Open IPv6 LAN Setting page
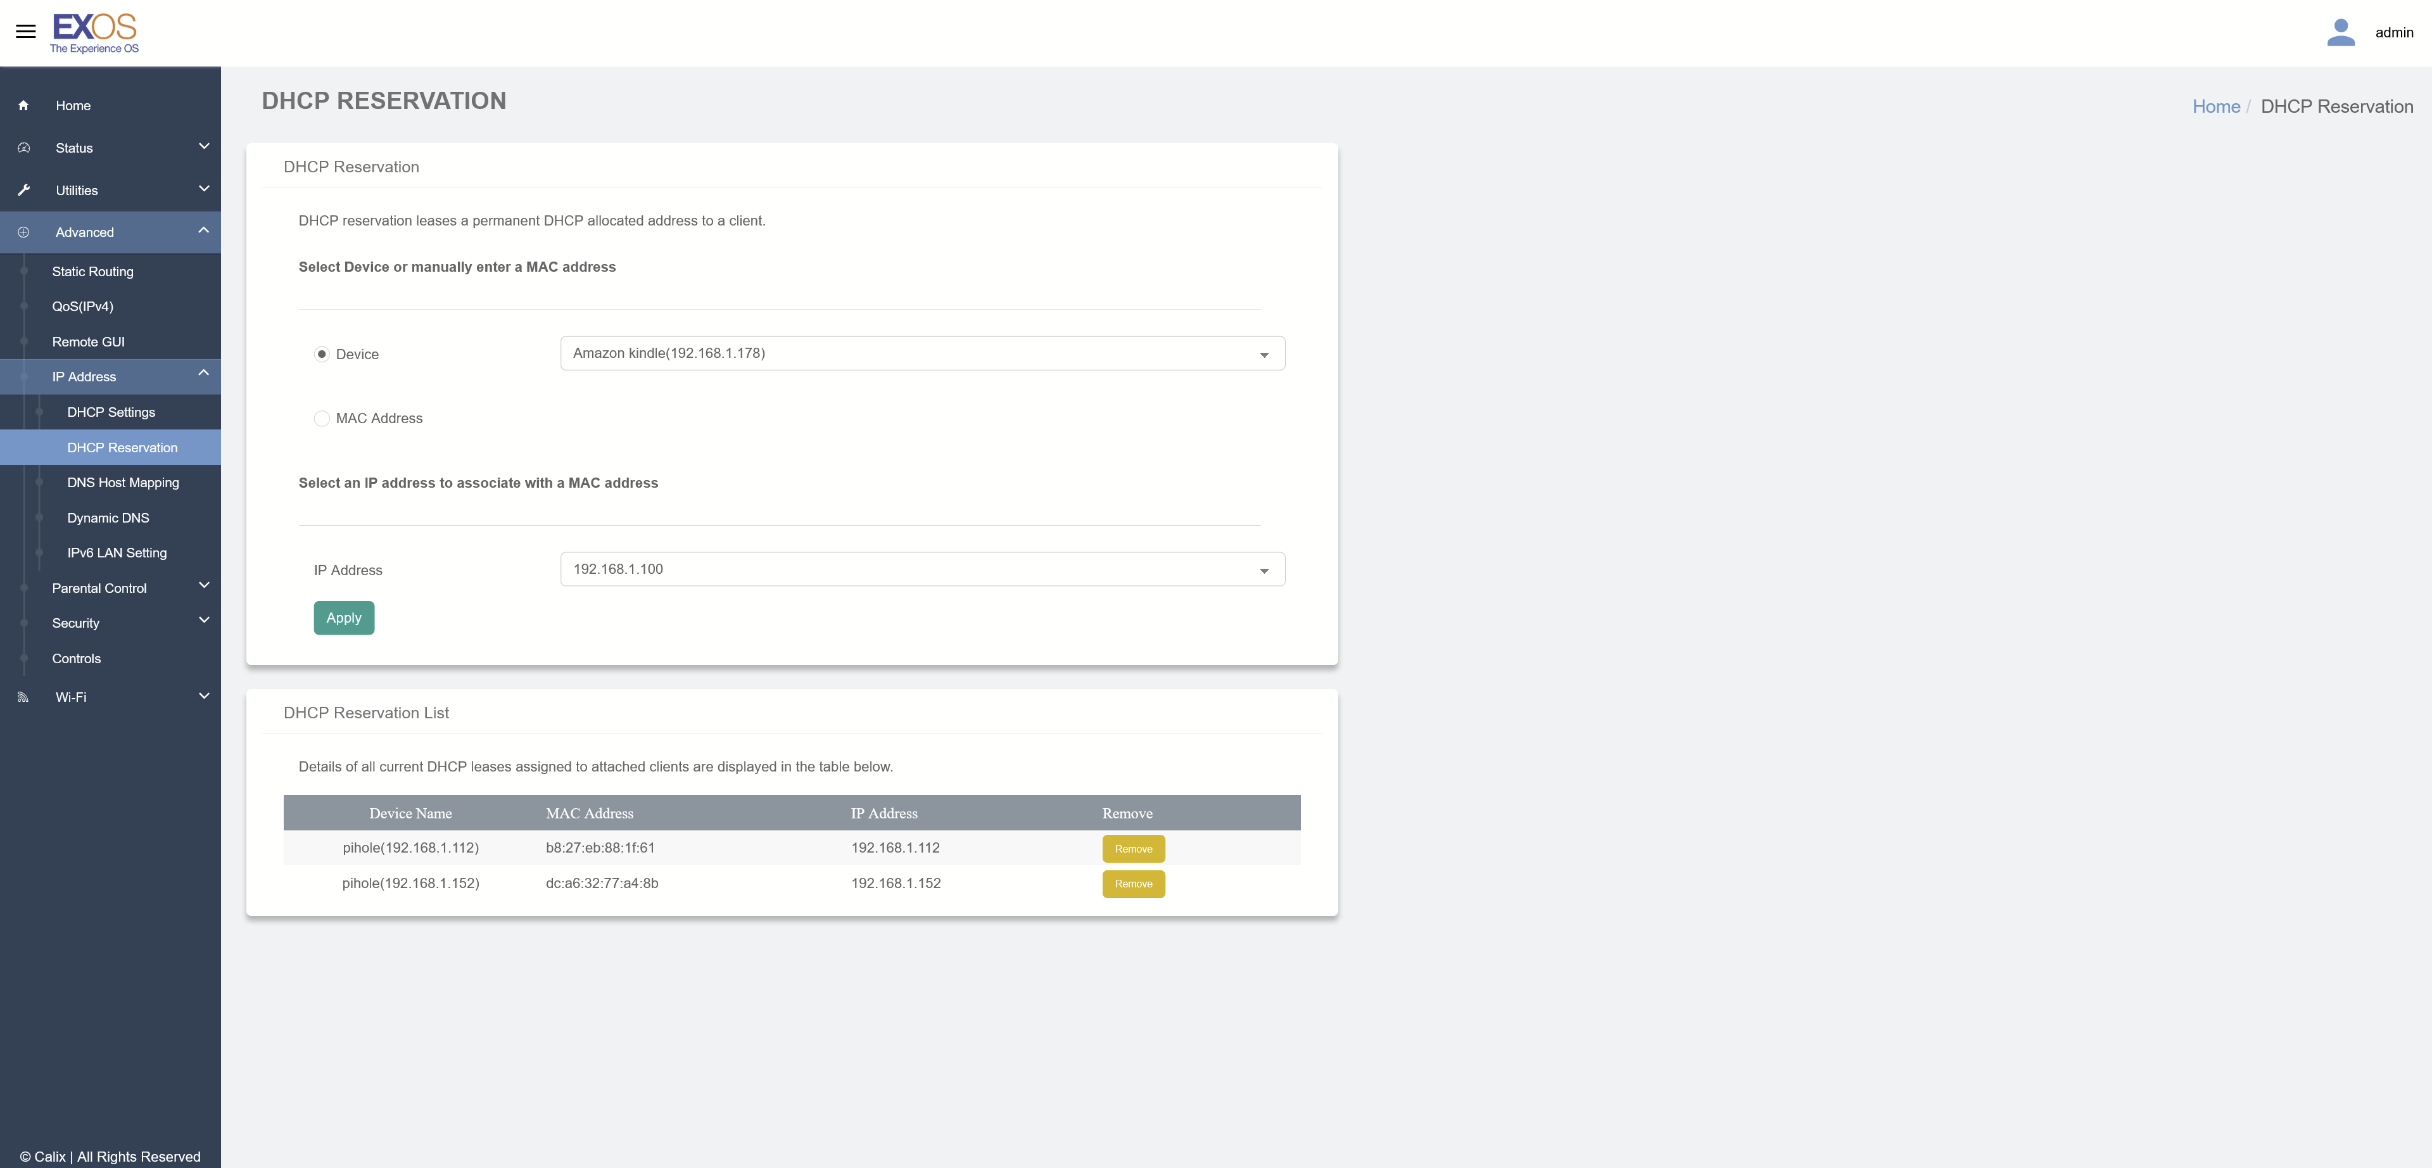The height and width of the screenshot is (1168, 2432). click(x=117, y=553)
